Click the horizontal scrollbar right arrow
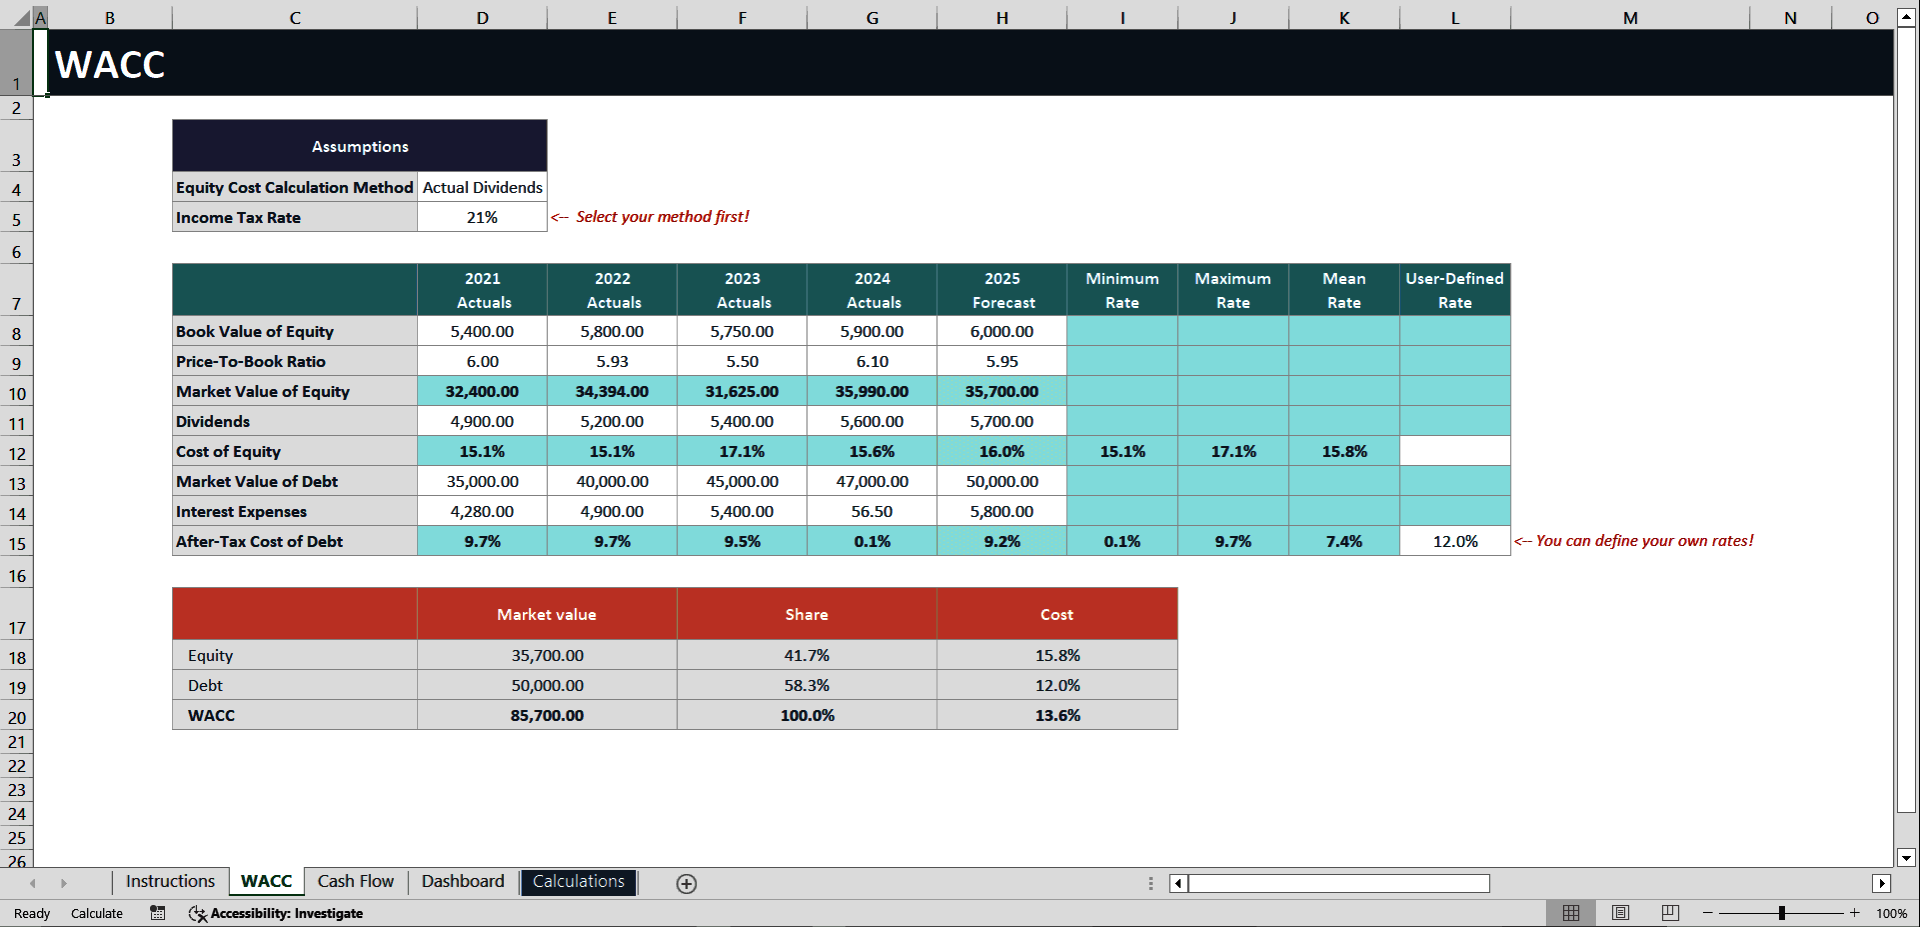 pos(1879,883)
